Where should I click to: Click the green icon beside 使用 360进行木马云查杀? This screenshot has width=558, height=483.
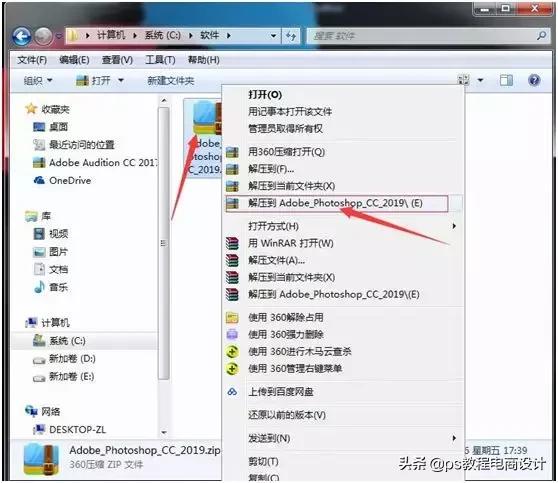232,351
